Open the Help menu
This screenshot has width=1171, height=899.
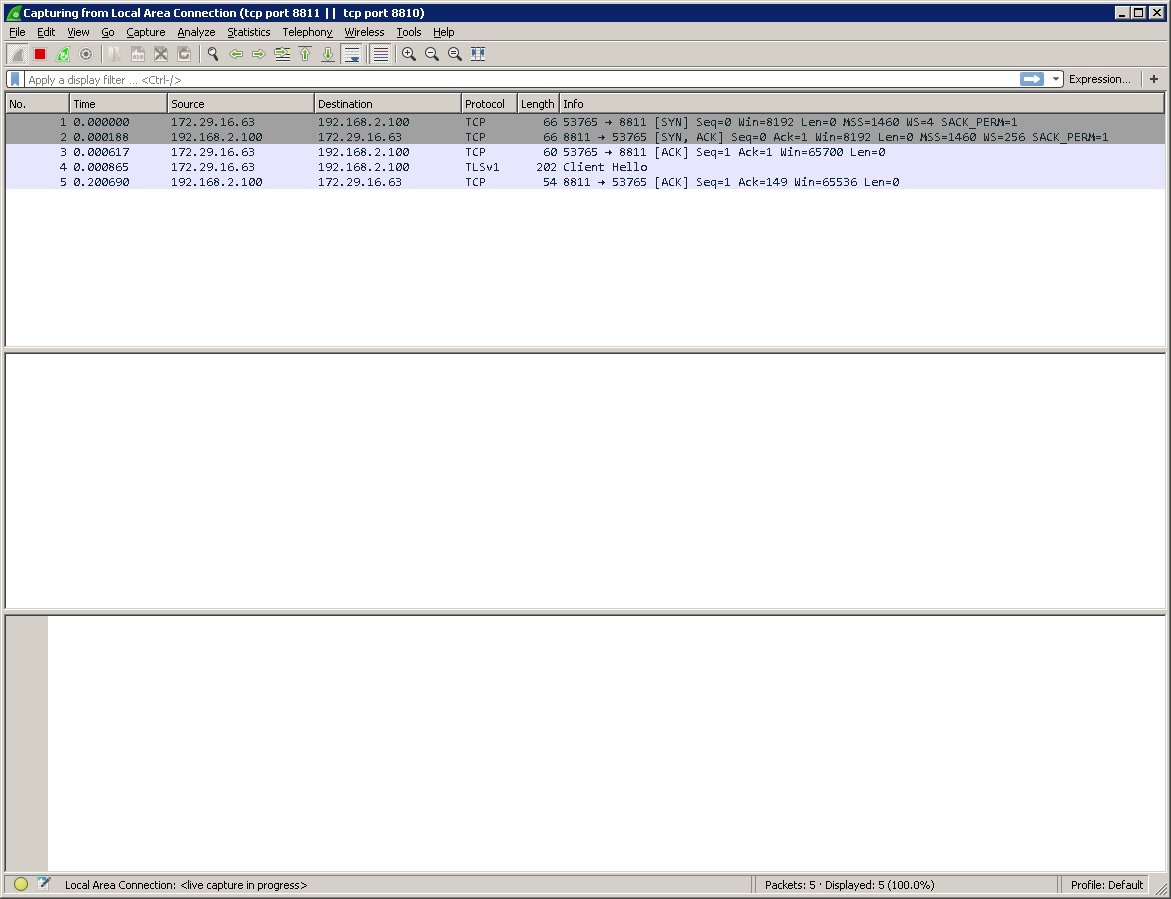coord(444,32)
